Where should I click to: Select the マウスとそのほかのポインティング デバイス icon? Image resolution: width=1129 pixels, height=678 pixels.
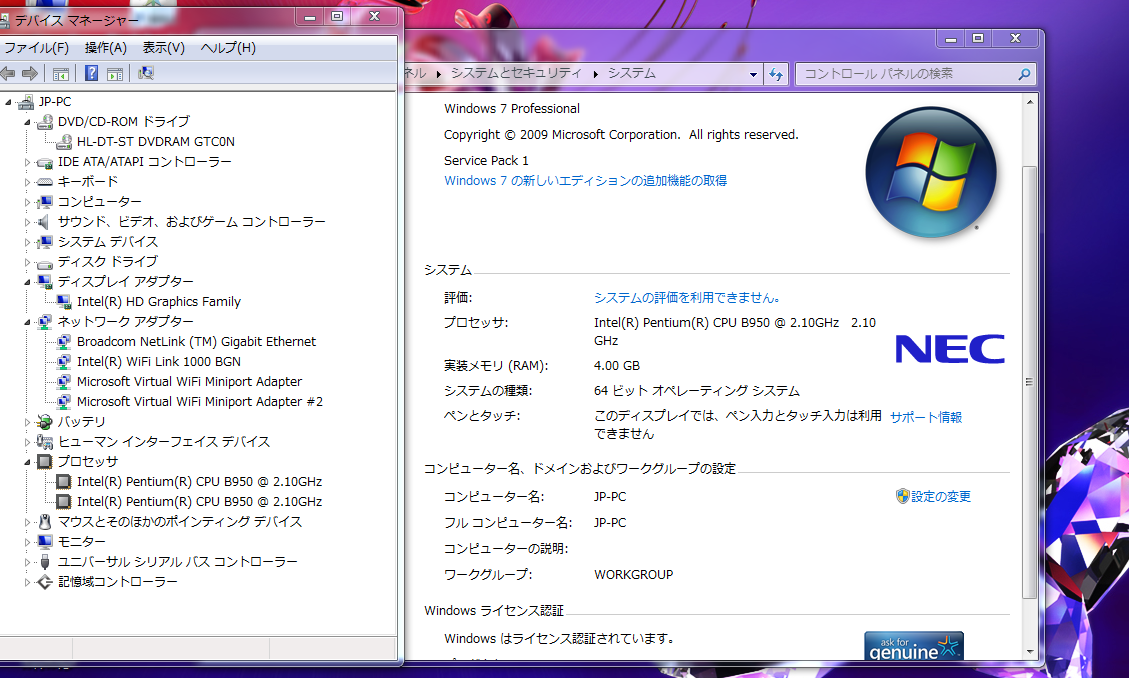click(45, 522)
